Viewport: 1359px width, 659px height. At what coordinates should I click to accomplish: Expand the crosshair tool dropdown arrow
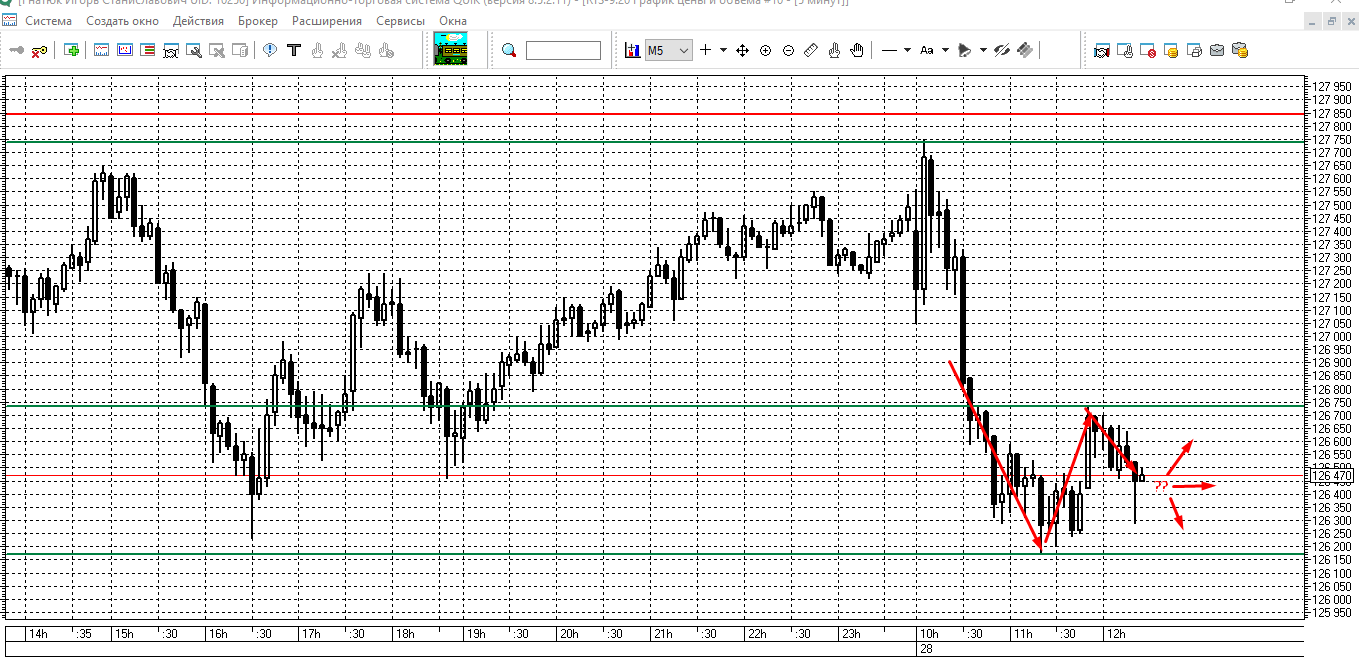(723, 50)
